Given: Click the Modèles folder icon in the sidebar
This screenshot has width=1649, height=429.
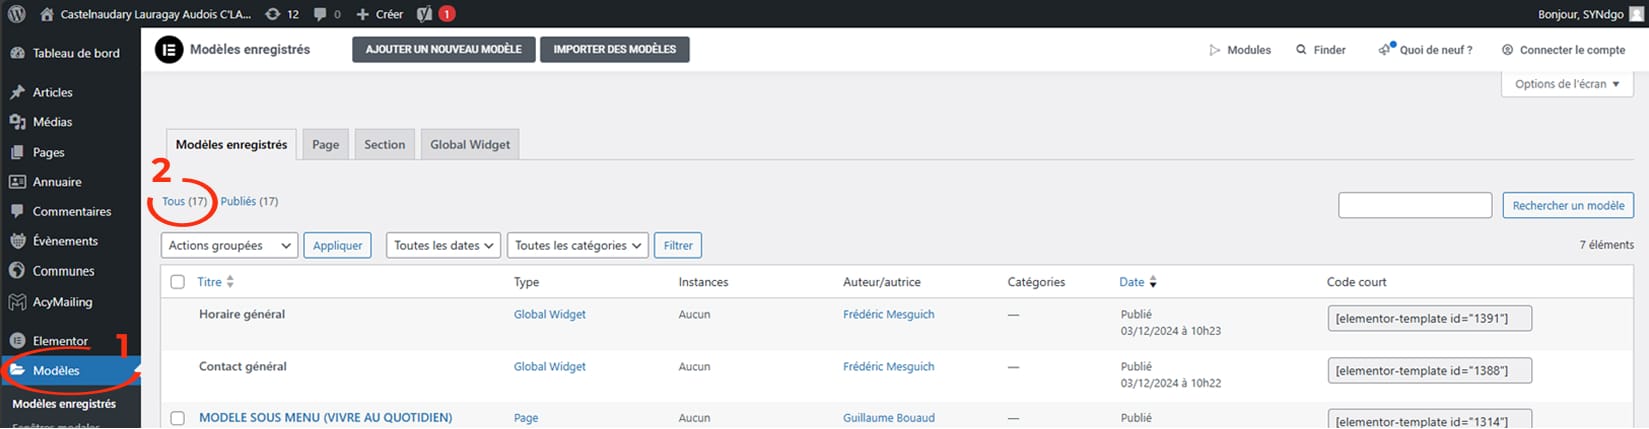Looking at the screenshot, I should click(17, 370).
